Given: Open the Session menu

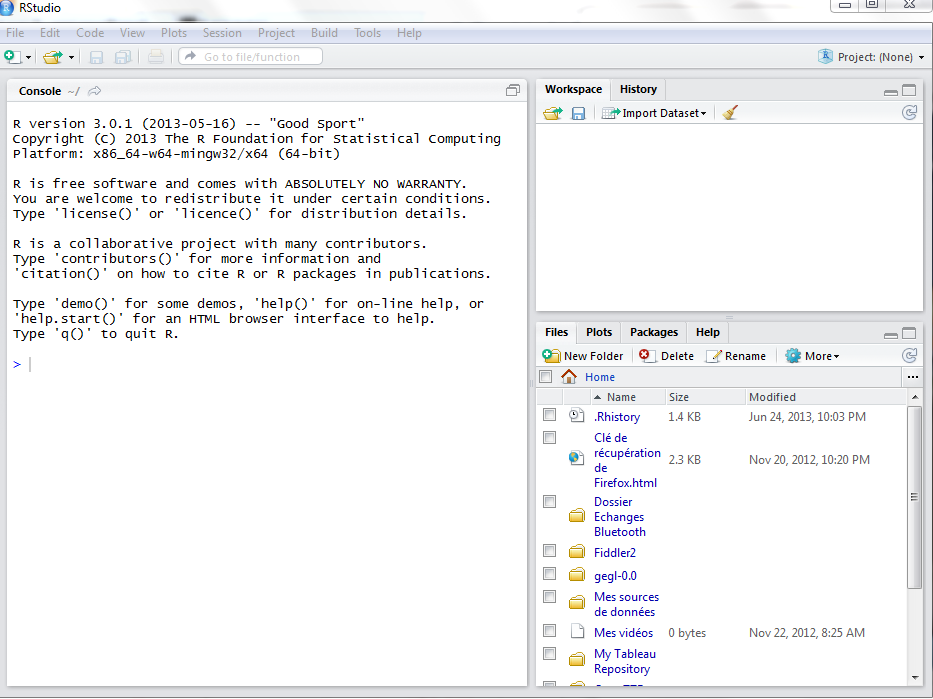Looking at the screenshot, I should tap(222, 33).
